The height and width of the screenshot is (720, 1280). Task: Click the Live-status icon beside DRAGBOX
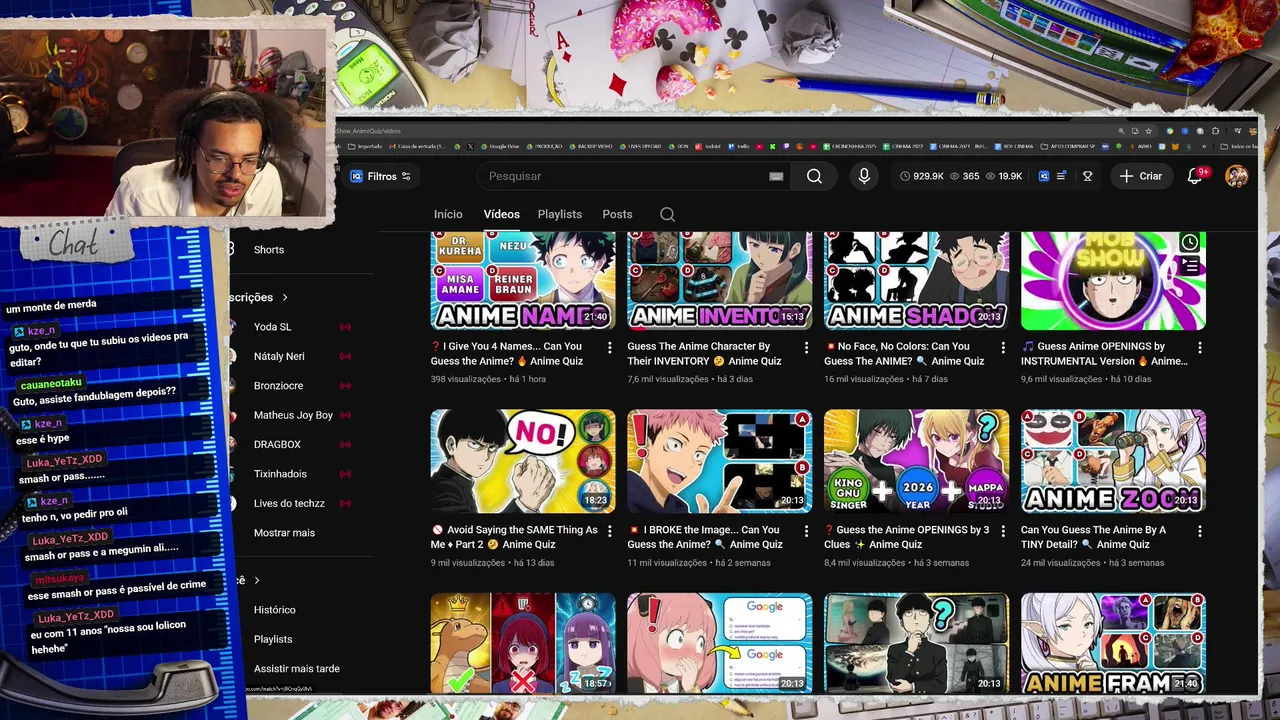pyautogui.click(x=345, y=444)
